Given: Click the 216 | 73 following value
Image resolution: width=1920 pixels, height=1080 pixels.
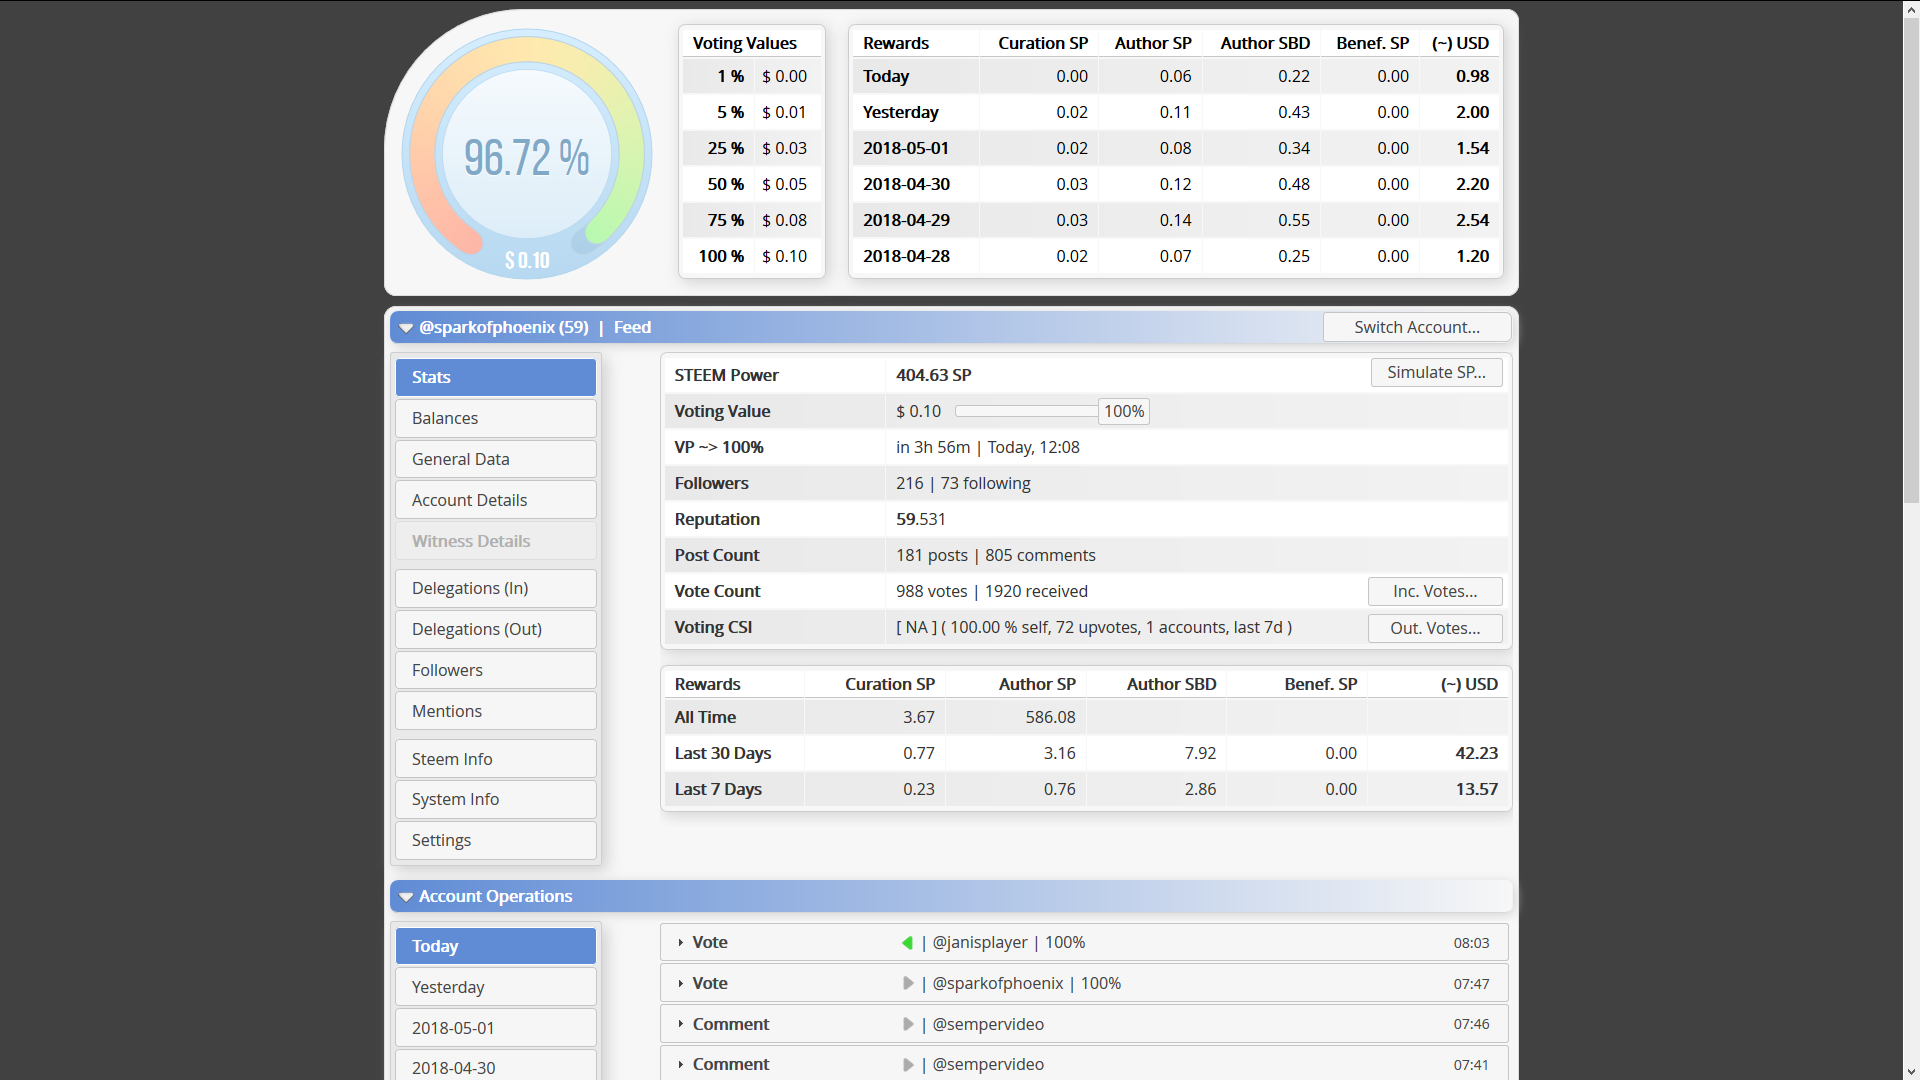Looking at the screenshot, I should (963, 483).
